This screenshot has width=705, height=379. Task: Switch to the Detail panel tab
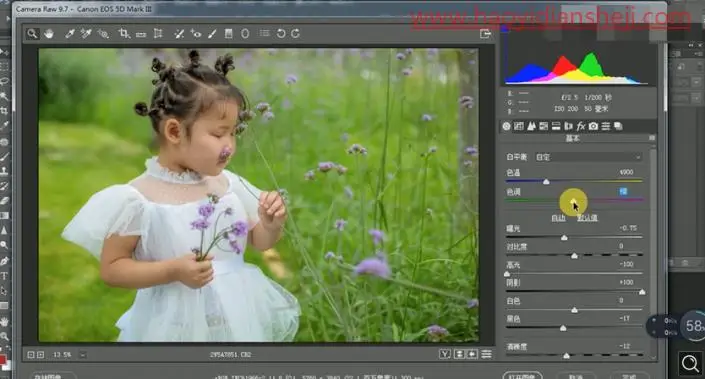coord(531,126)
